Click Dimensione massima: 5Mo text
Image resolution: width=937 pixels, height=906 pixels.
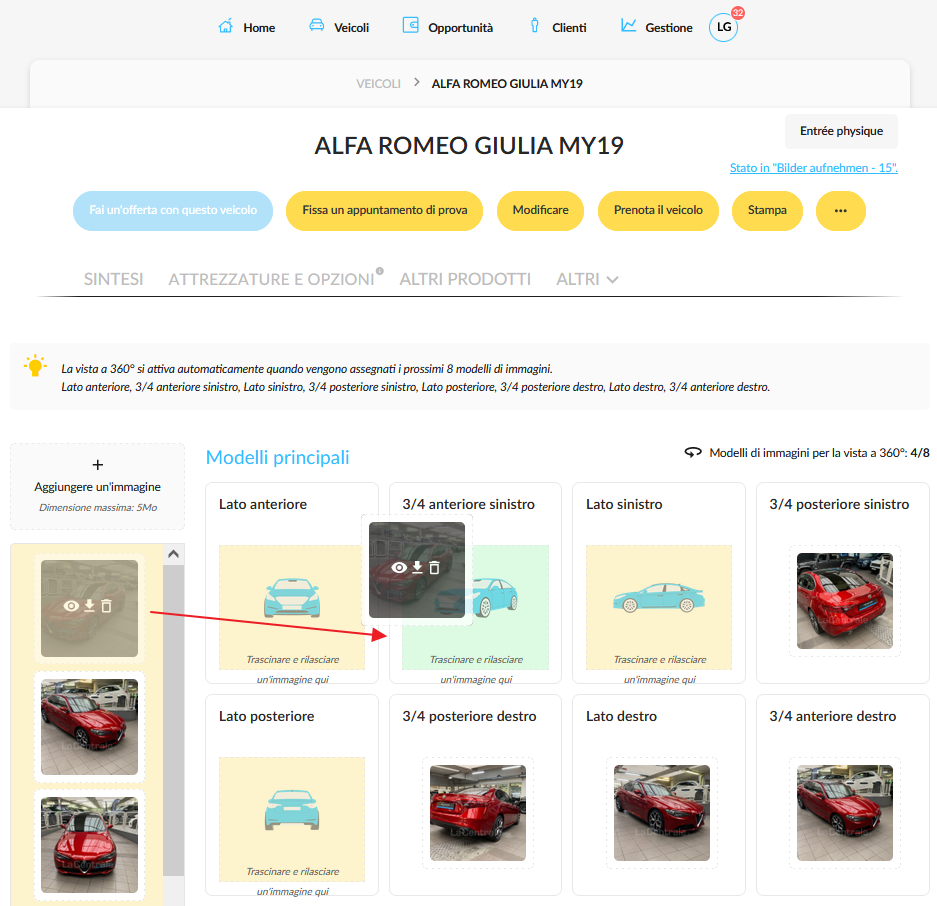[98, 507]
